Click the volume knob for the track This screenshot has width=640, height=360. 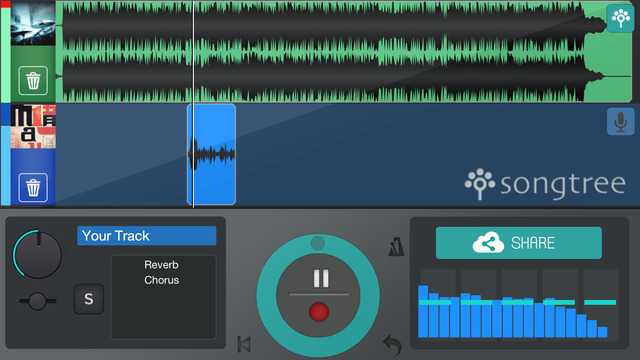point(38,255)
